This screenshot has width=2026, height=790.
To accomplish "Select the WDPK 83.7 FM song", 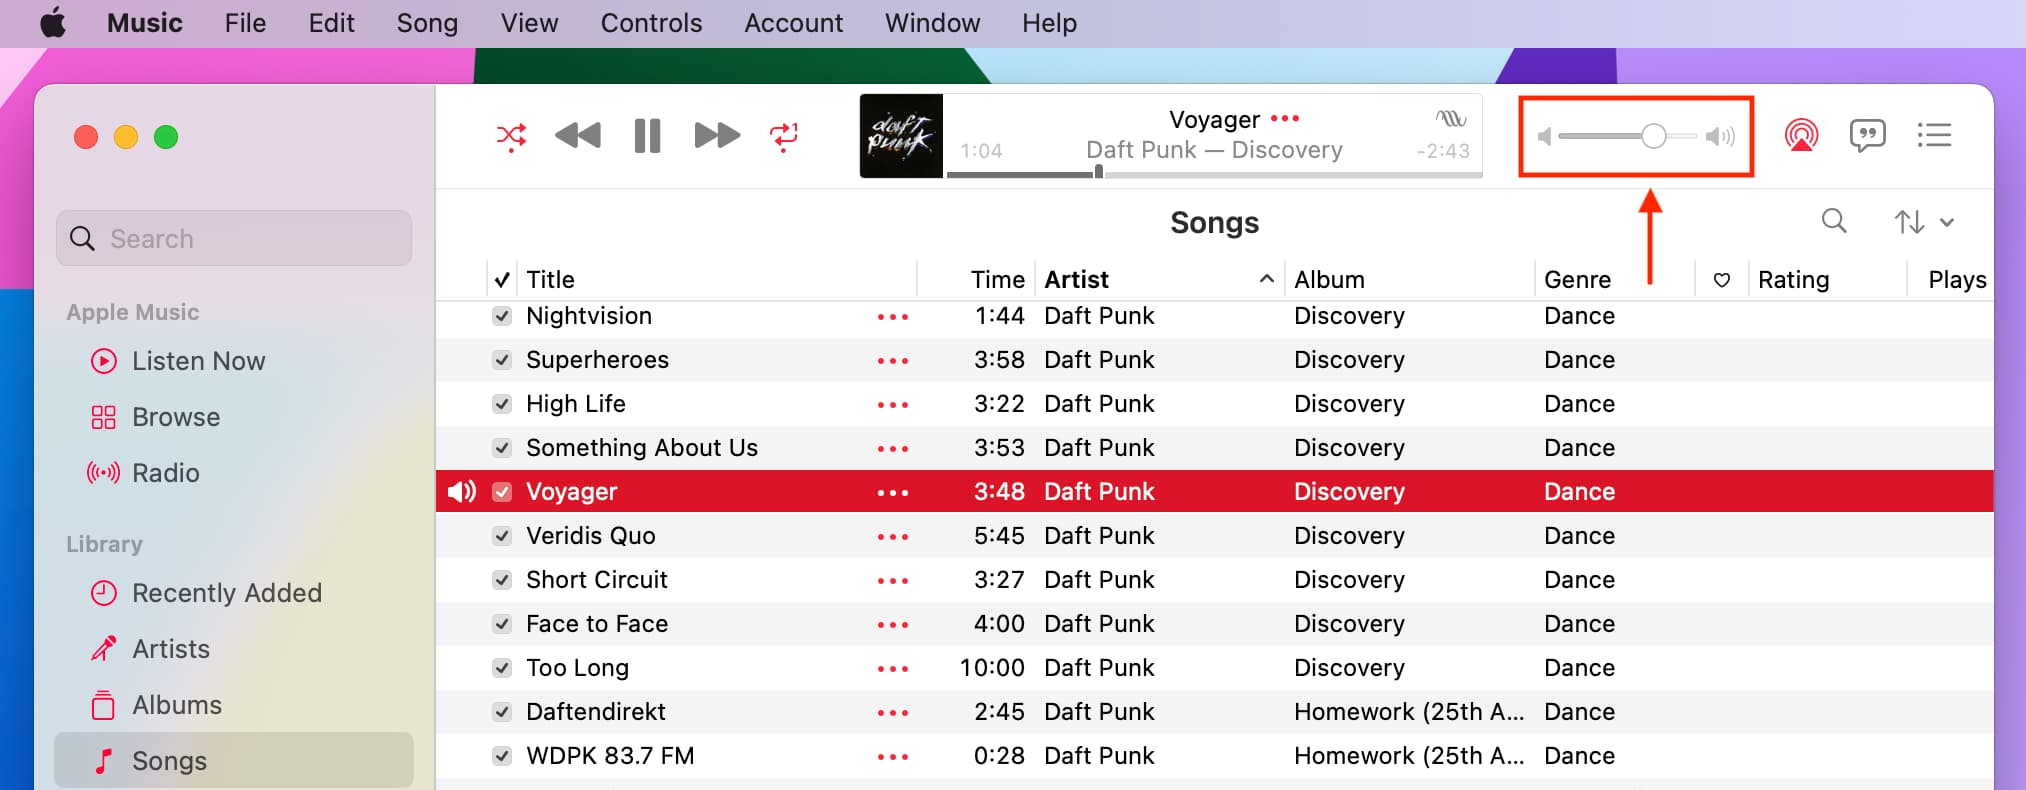I will [1214, 756].
